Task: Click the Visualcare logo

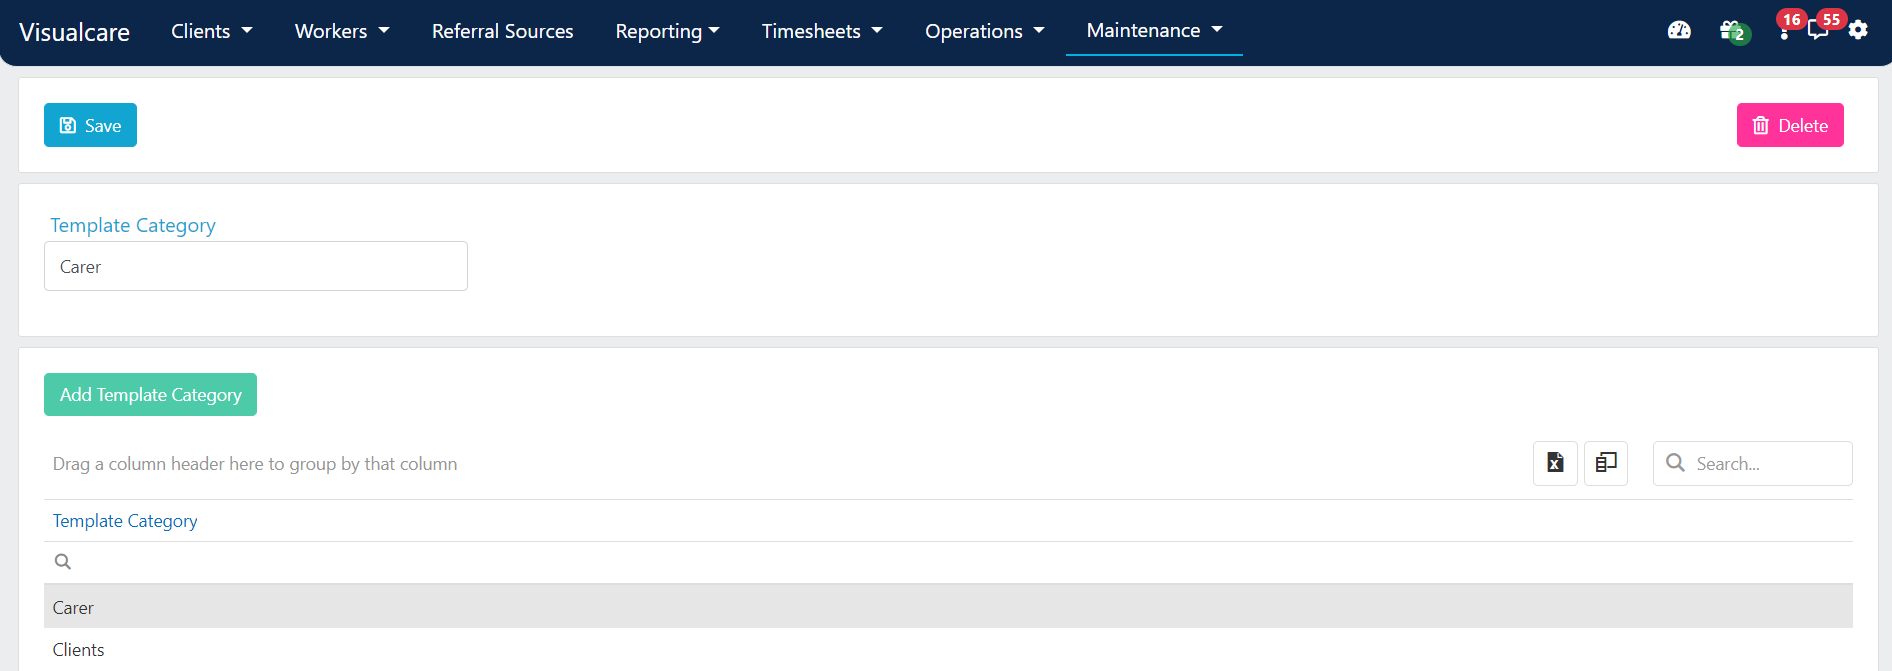Action: 74,32
